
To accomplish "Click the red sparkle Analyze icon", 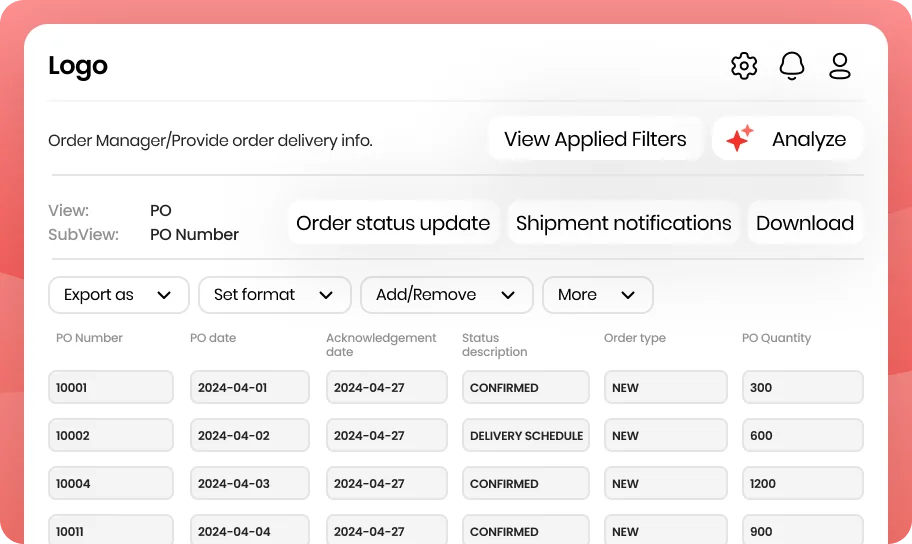I will point(739,138).
